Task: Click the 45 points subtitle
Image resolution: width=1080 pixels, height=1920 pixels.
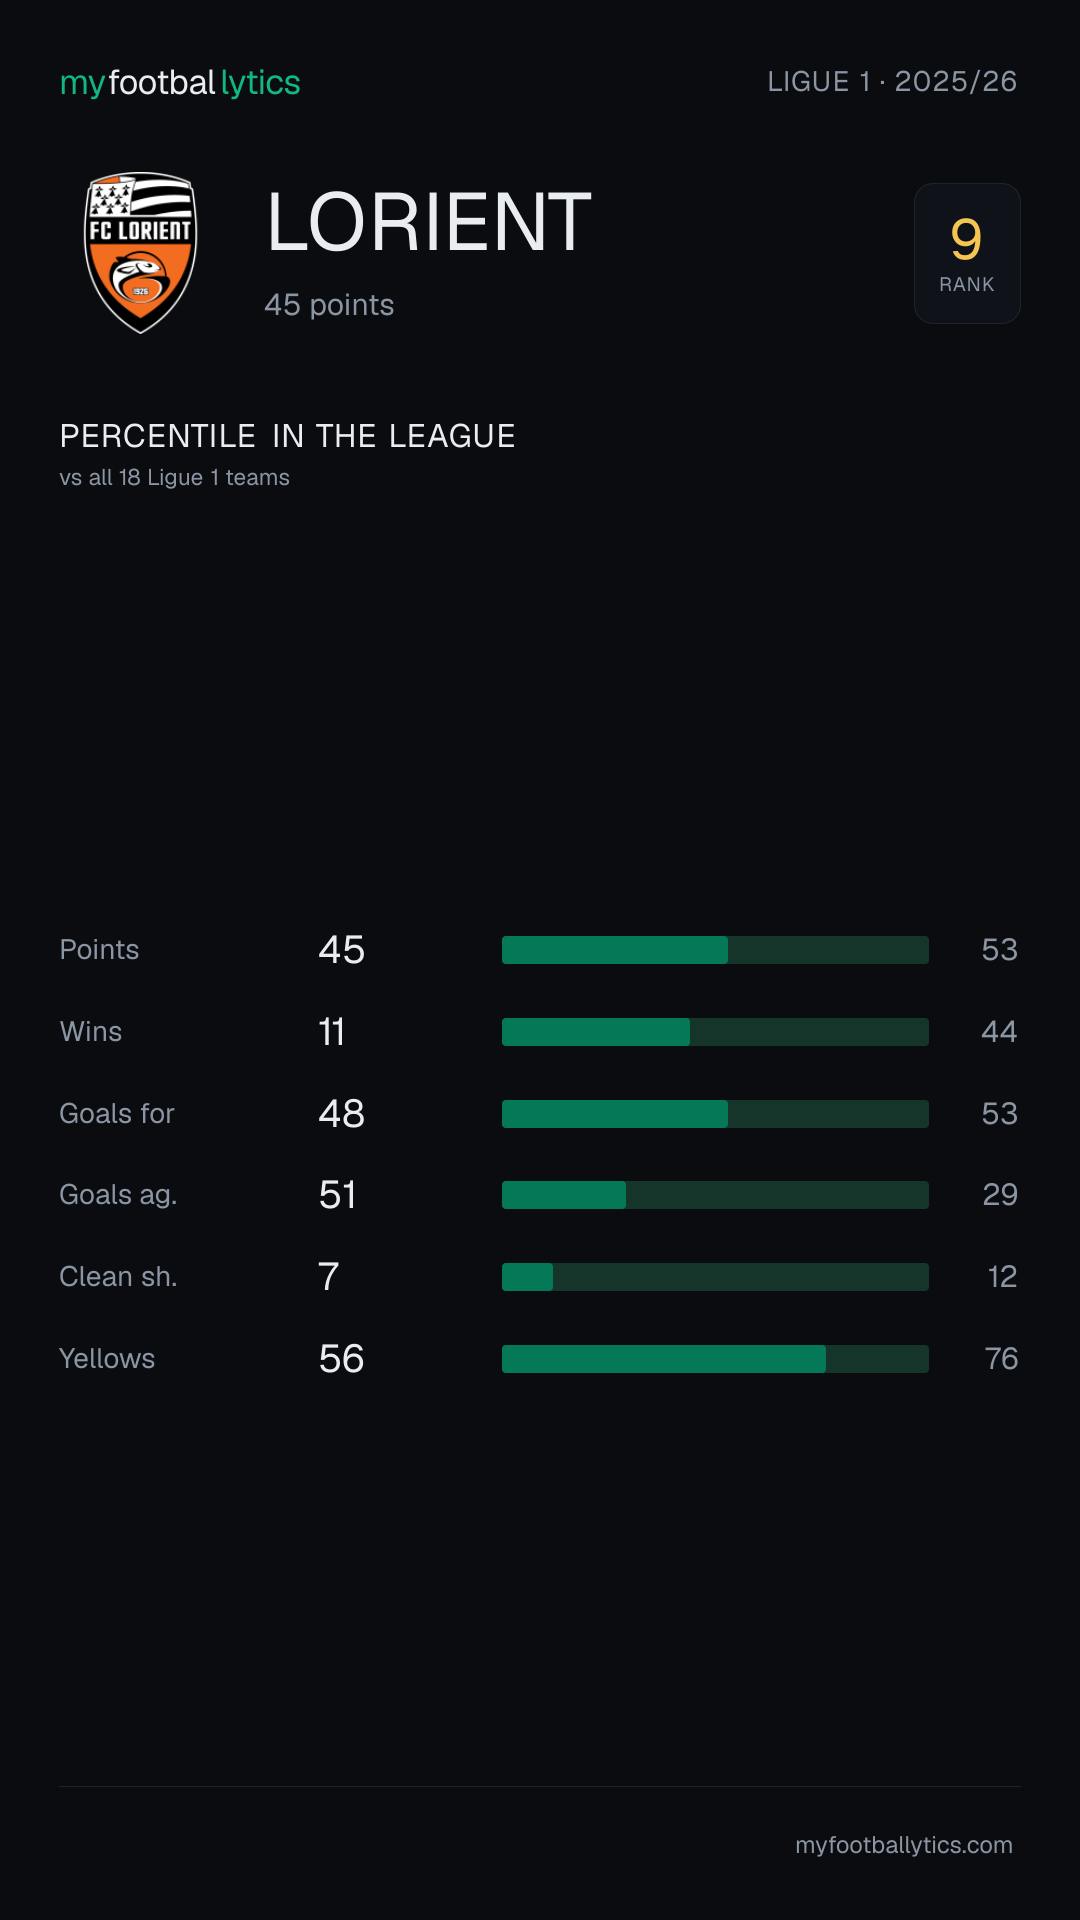Action: pos(329,305)
